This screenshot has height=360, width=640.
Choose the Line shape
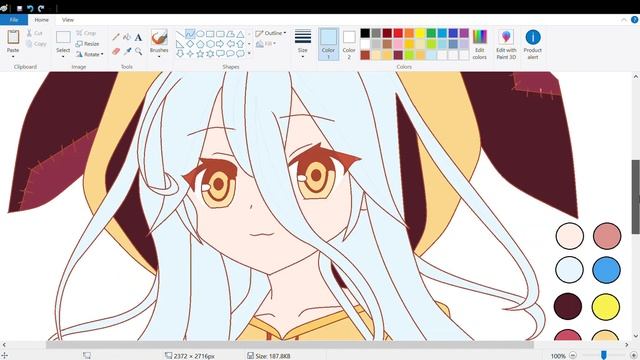click(x=180, y=34)
